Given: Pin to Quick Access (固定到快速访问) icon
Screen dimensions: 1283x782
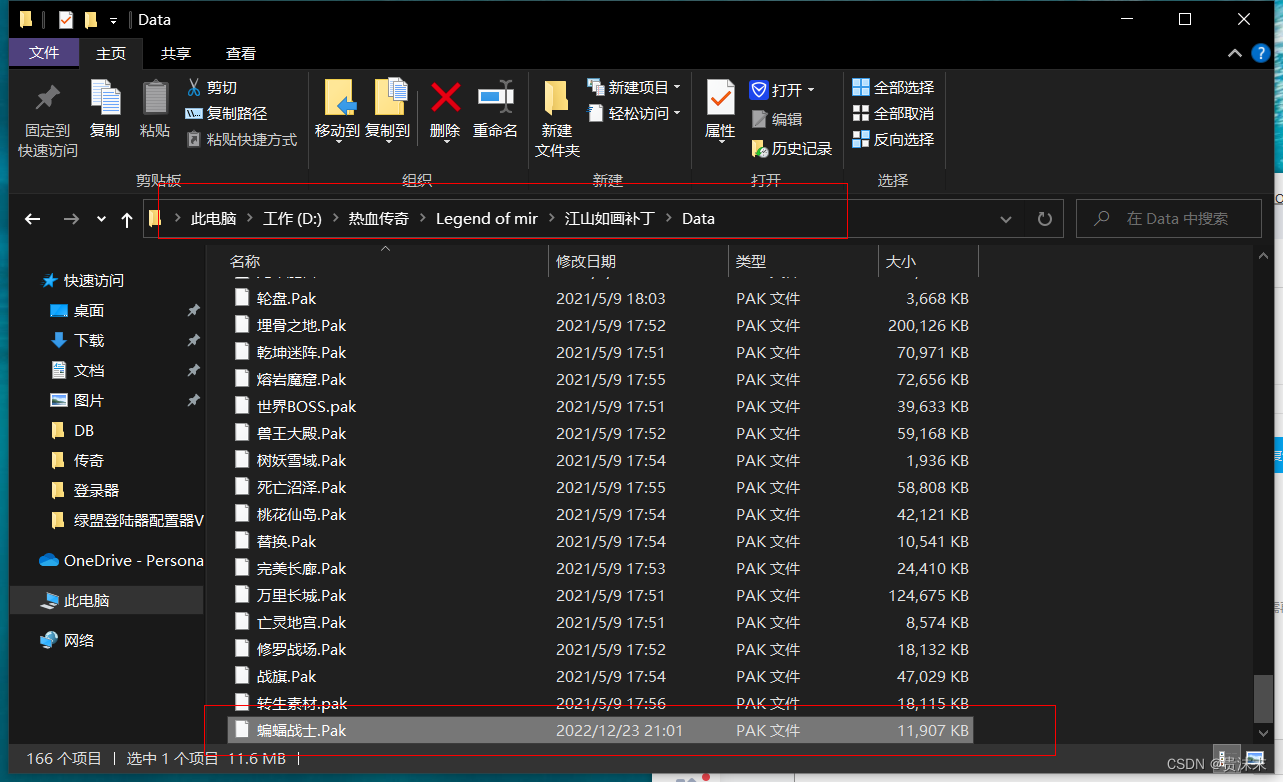Looking at the screenshot, I should [x=47, y=98].
